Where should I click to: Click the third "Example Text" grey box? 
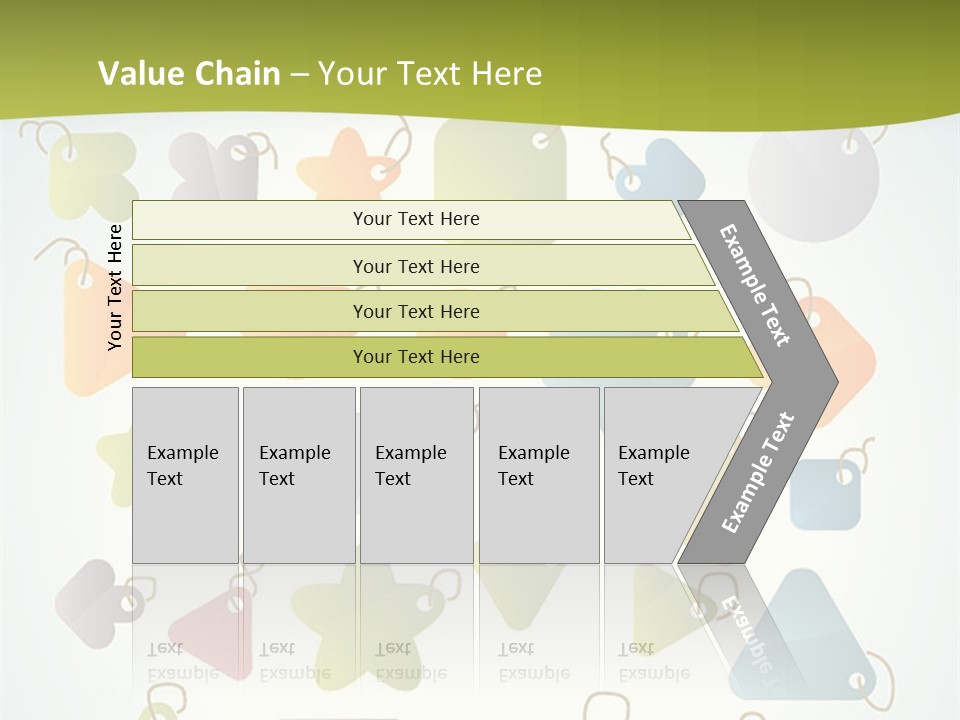point(416,475)
